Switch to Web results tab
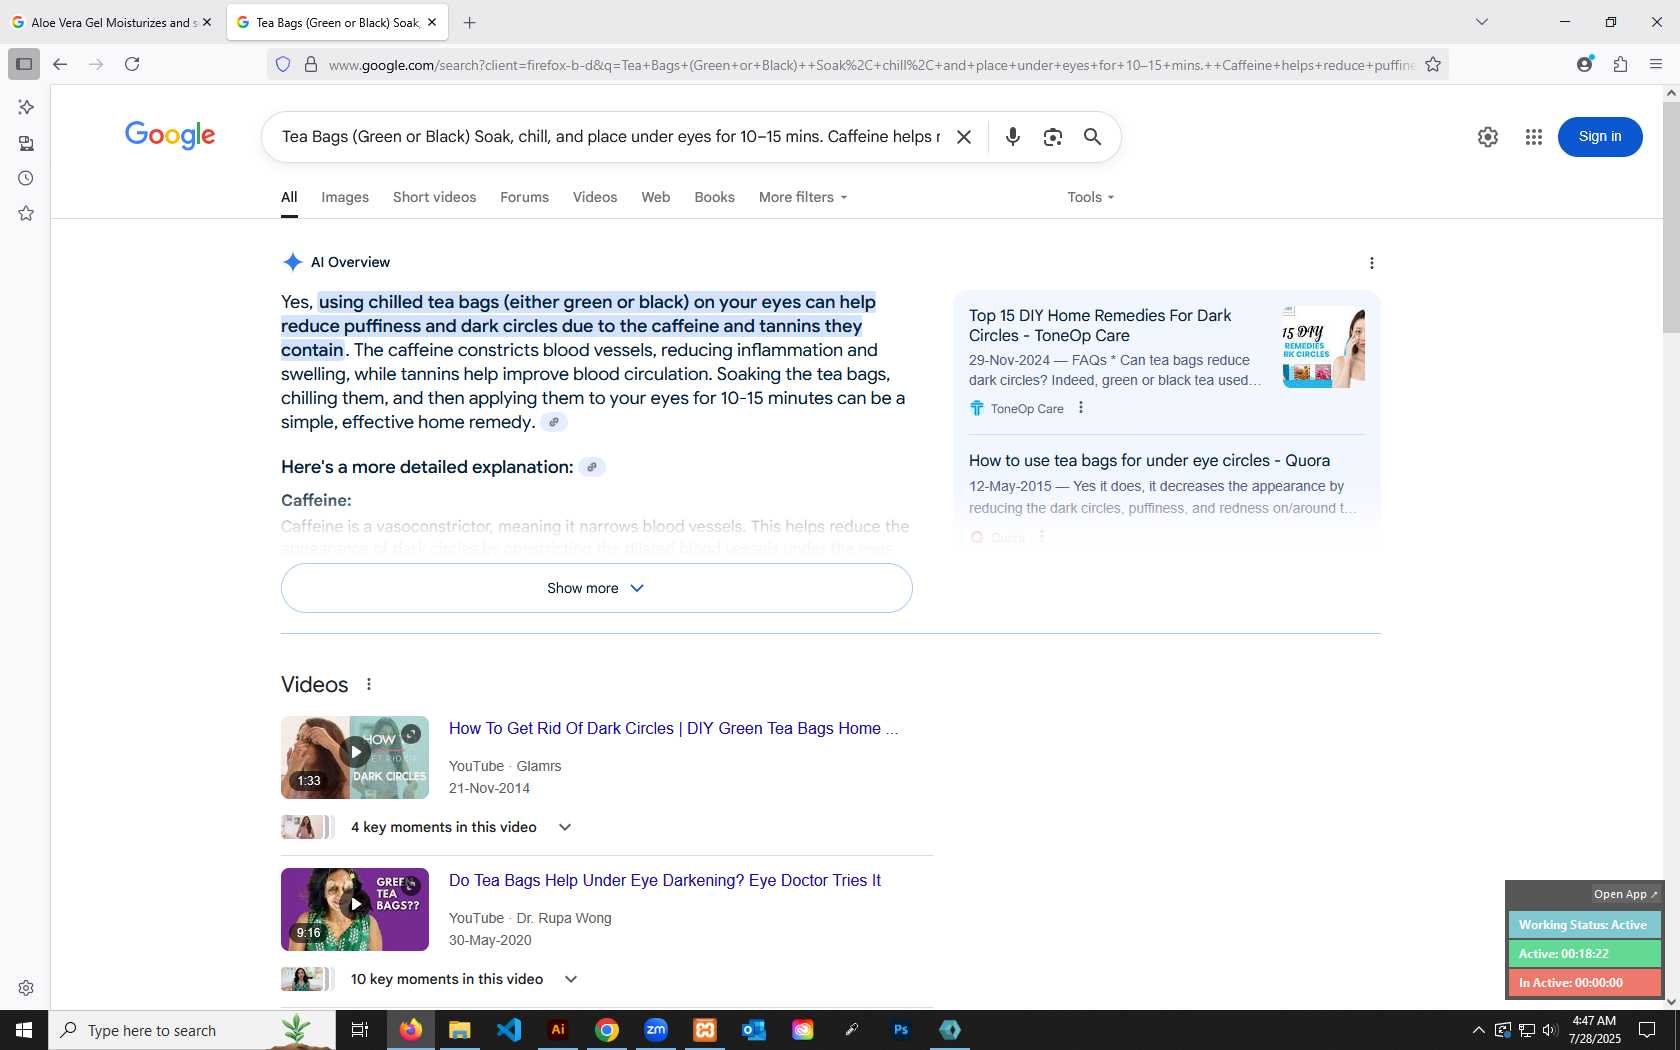Image resolution: width=1680 pixels, height=1050 pixels. [656, 197]
